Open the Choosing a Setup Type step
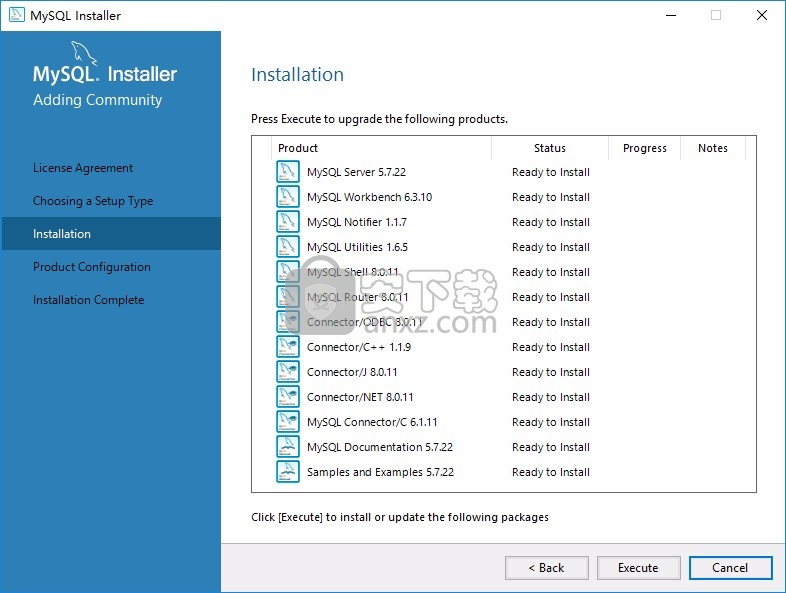 [93, 201]
